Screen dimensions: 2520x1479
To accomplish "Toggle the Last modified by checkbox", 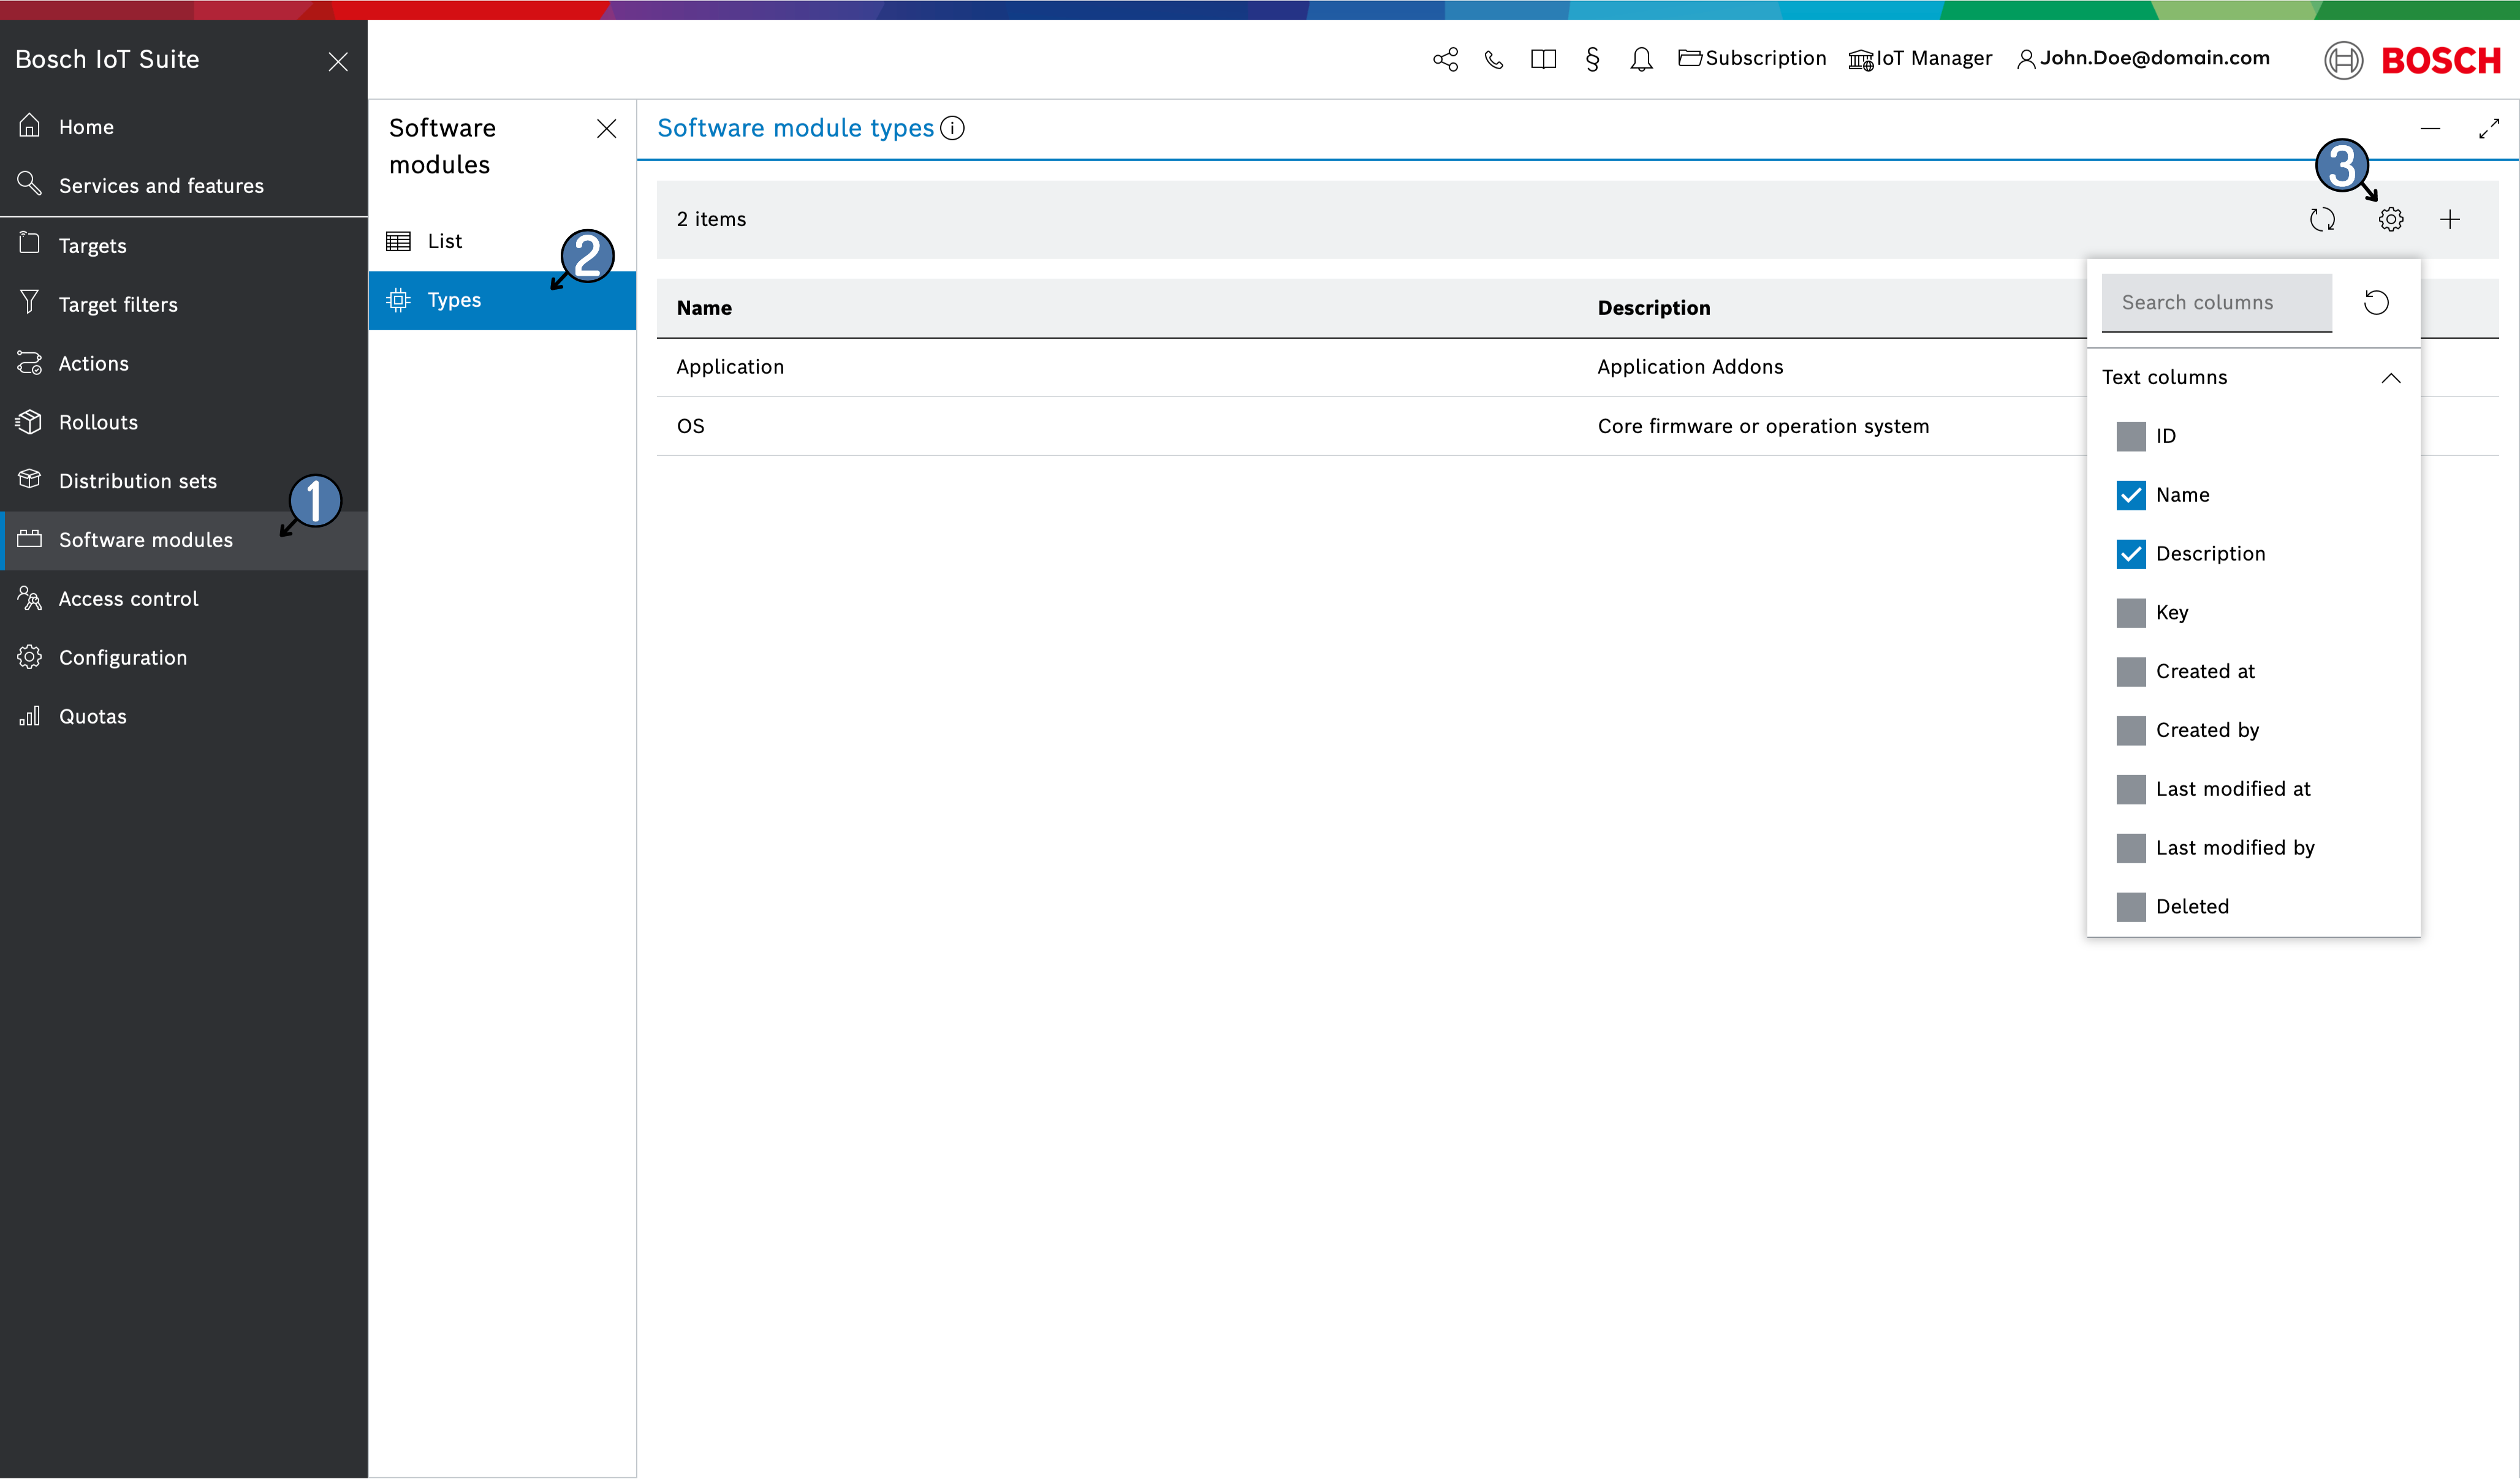I will 2130,848.
